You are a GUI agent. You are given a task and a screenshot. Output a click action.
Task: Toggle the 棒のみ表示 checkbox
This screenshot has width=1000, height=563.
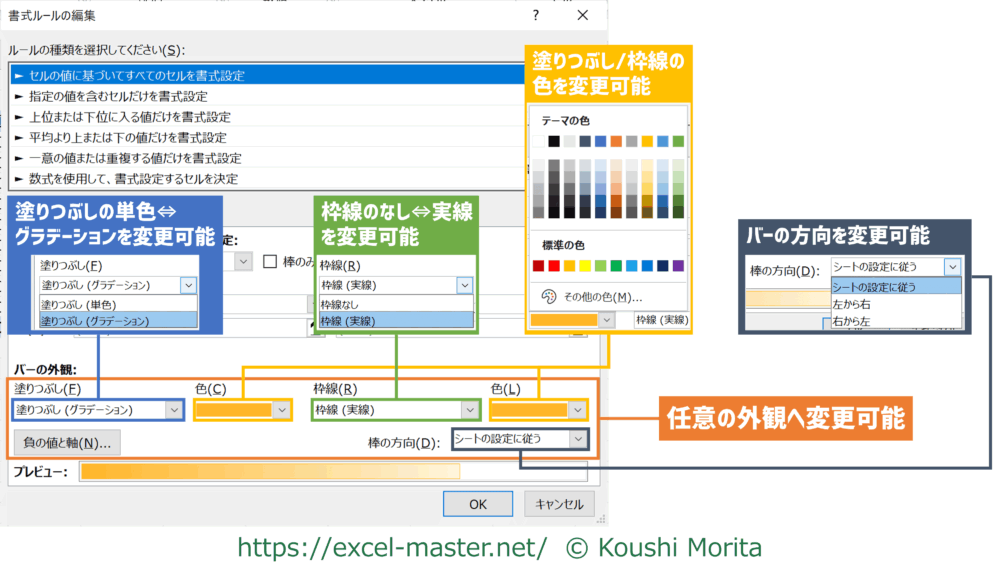tap(270, 261)
